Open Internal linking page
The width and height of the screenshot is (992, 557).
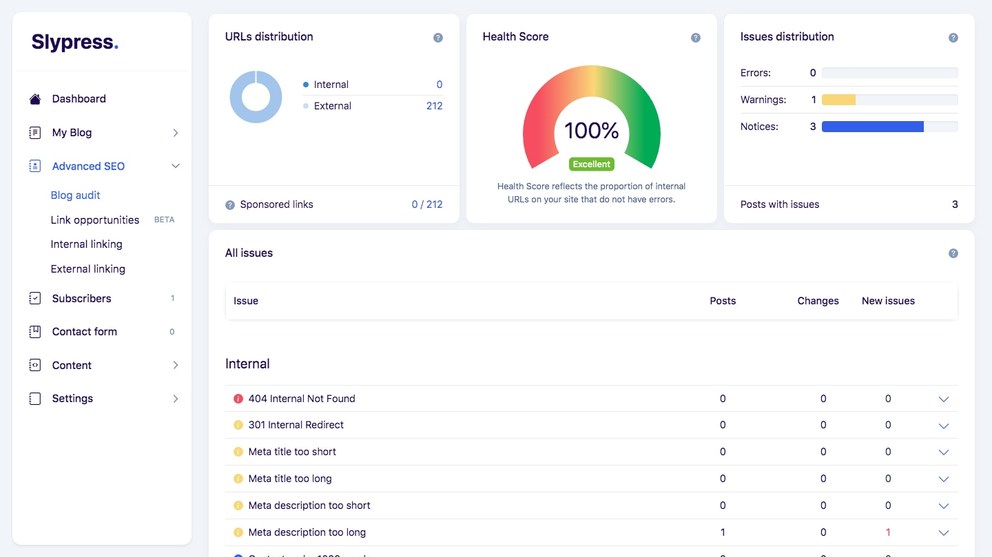click(x=87, y=244)
